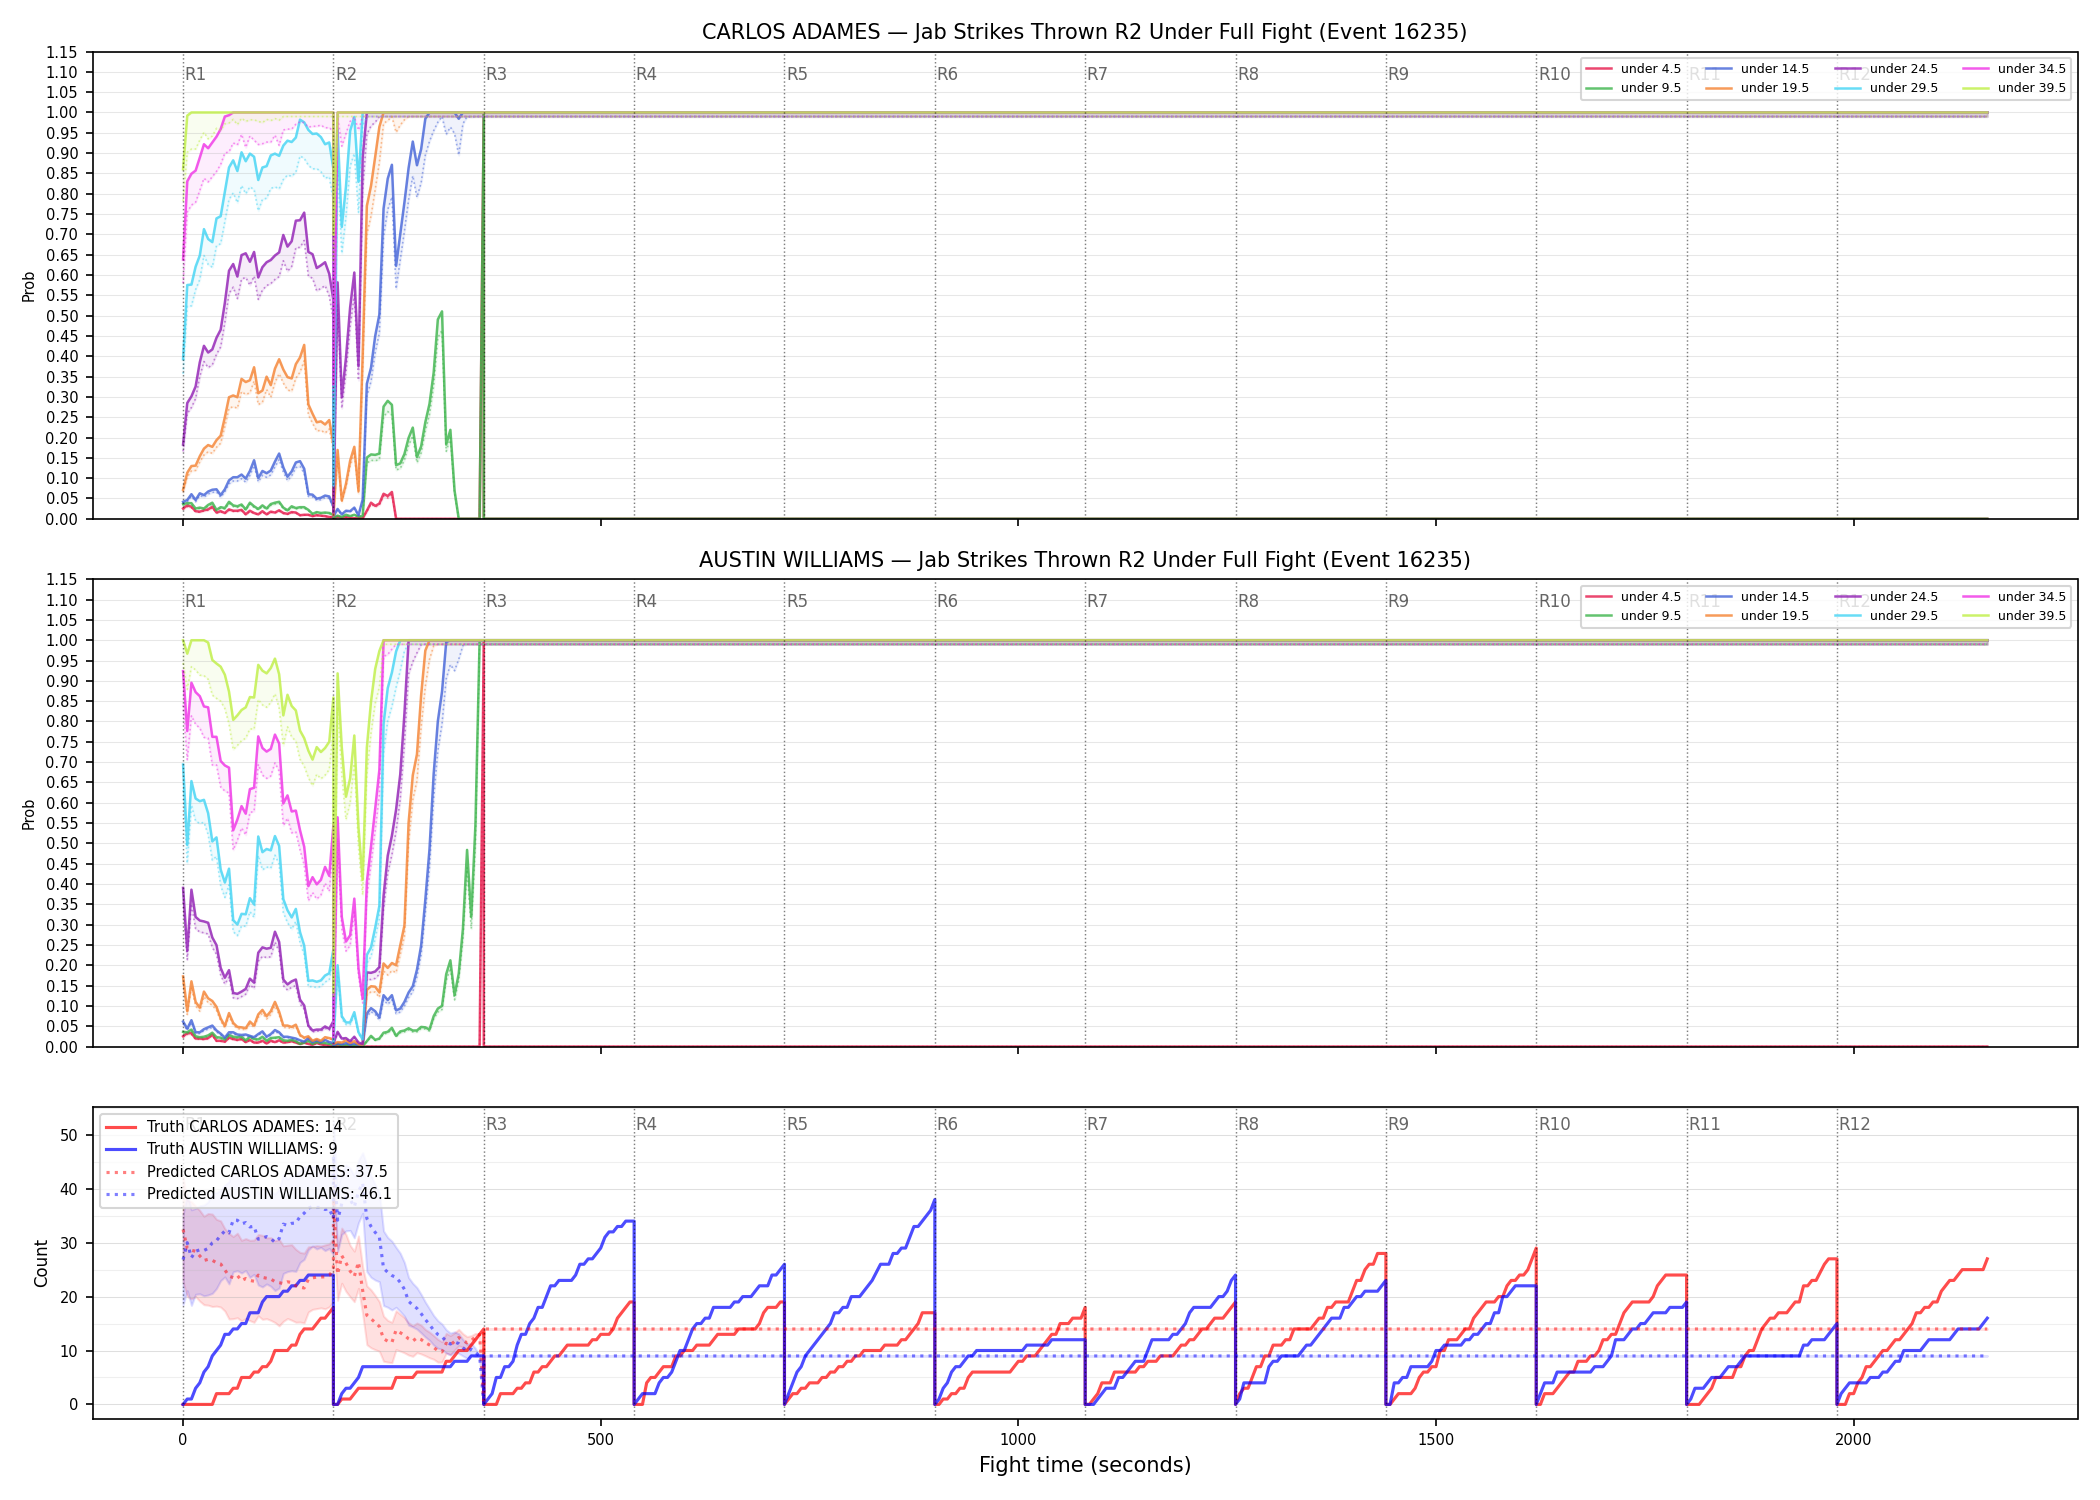
Task: Click the Carlos Adames Jab Strikes chart title
Action: [1084, 32]
